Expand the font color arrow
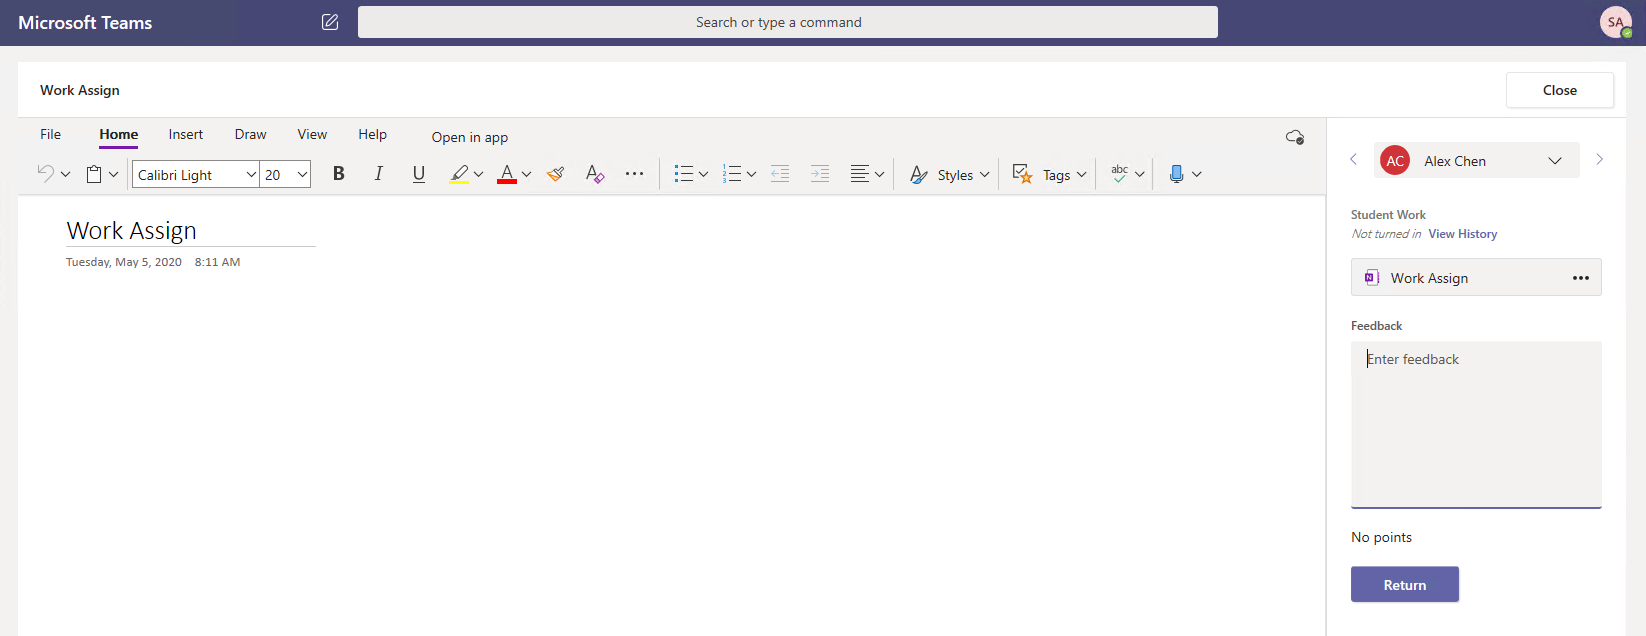The image size is (1646, 636). point(527,174)
